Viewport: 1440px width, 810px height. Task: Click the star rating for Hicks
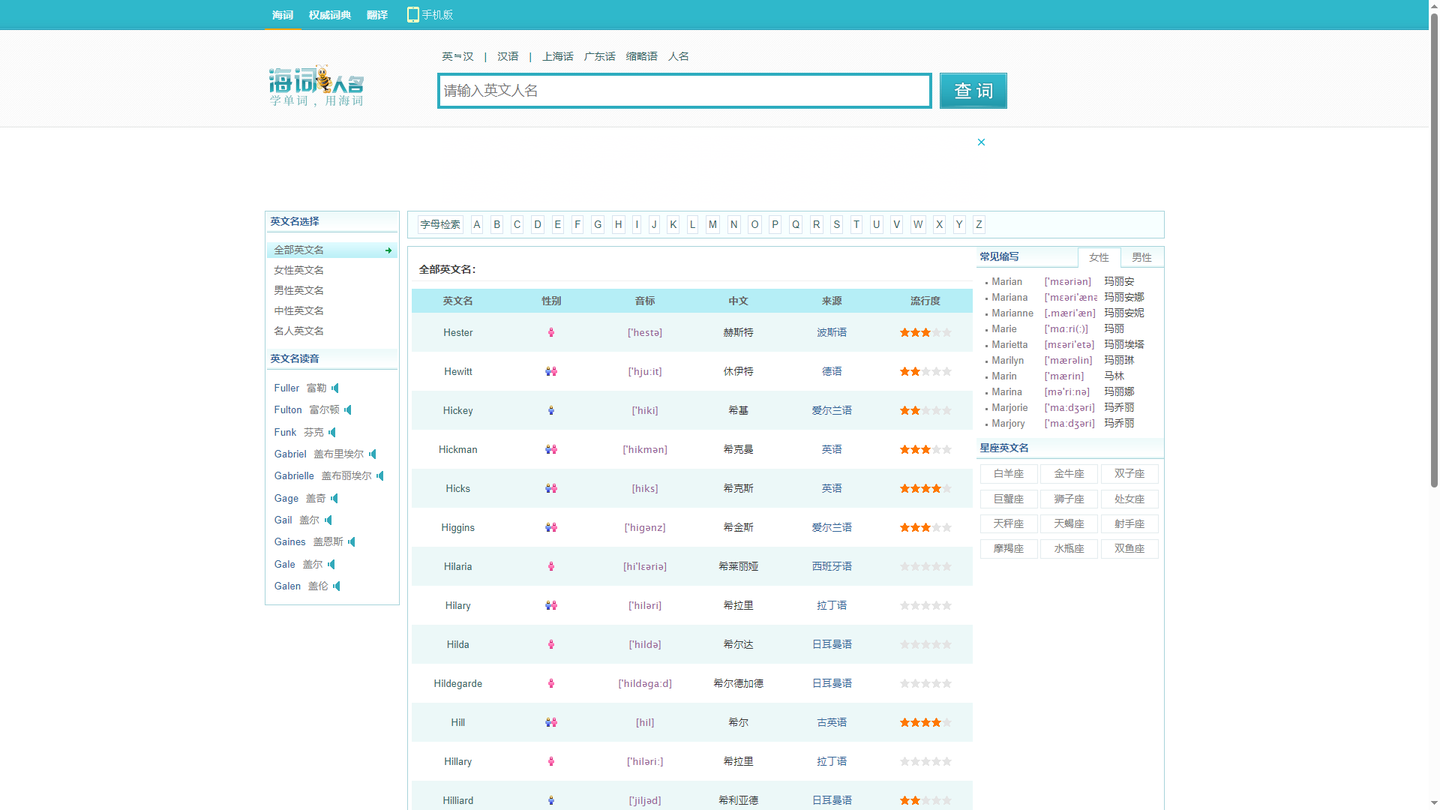(925, 488)
